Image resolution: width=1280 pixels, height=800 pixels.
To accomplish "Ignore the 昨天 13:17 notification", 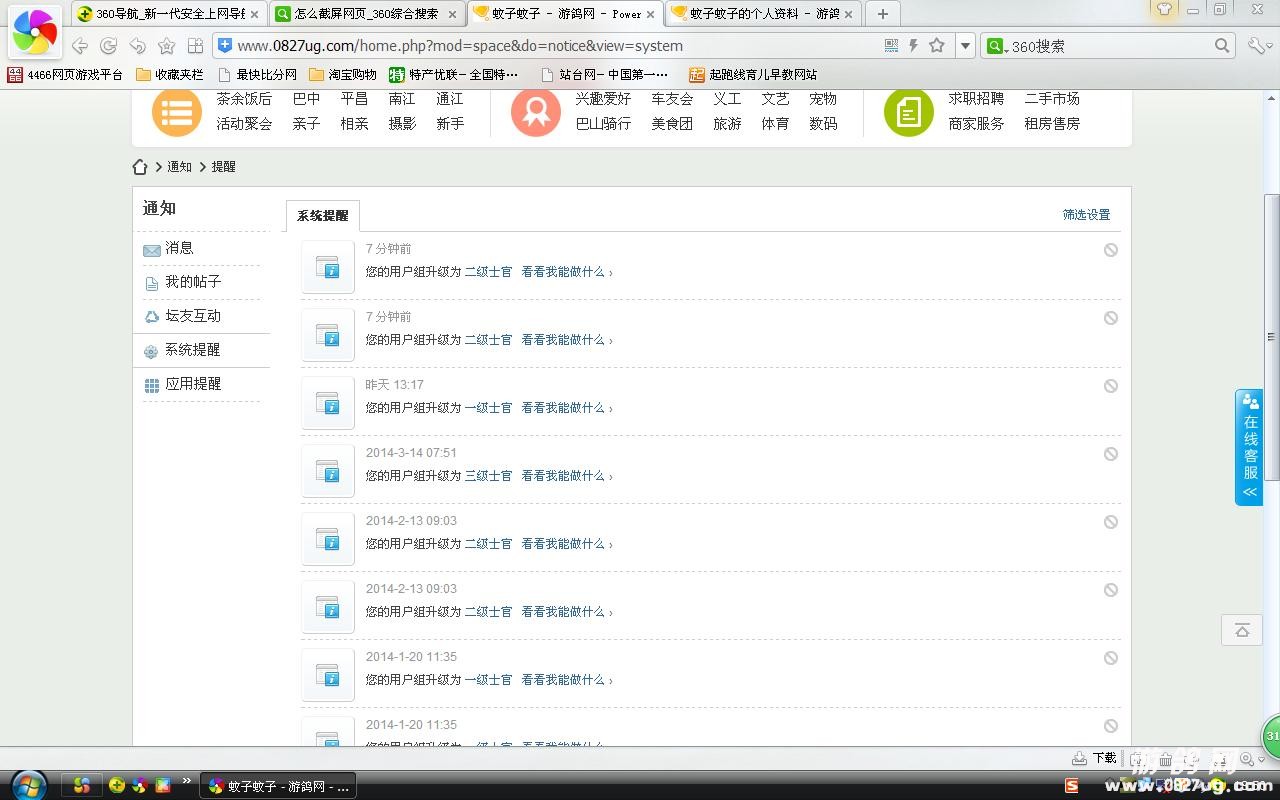I will pos(1110,386).
